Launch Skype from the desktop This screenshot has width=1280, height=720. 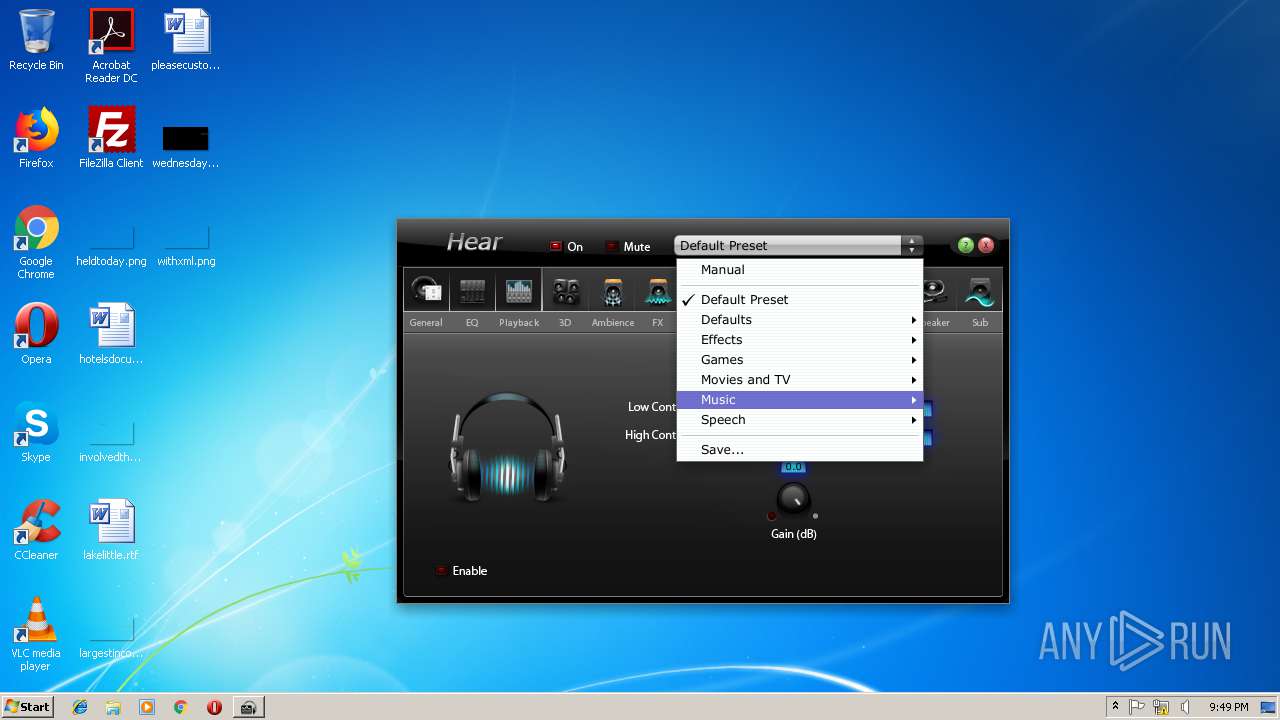tap(36, 432)
